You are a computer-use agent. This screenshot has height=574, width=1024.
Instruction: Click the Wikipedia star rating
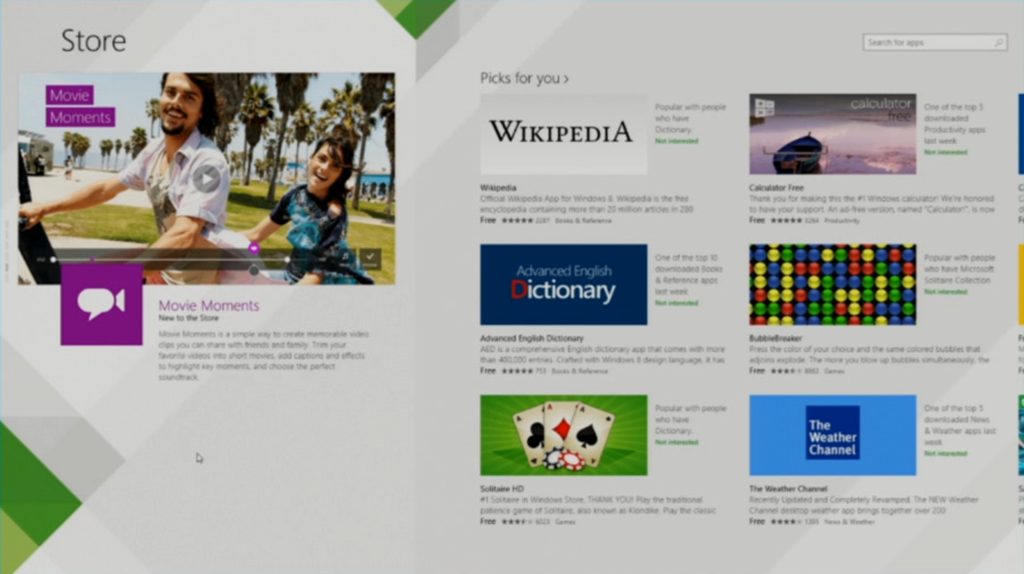pos(517,221)
